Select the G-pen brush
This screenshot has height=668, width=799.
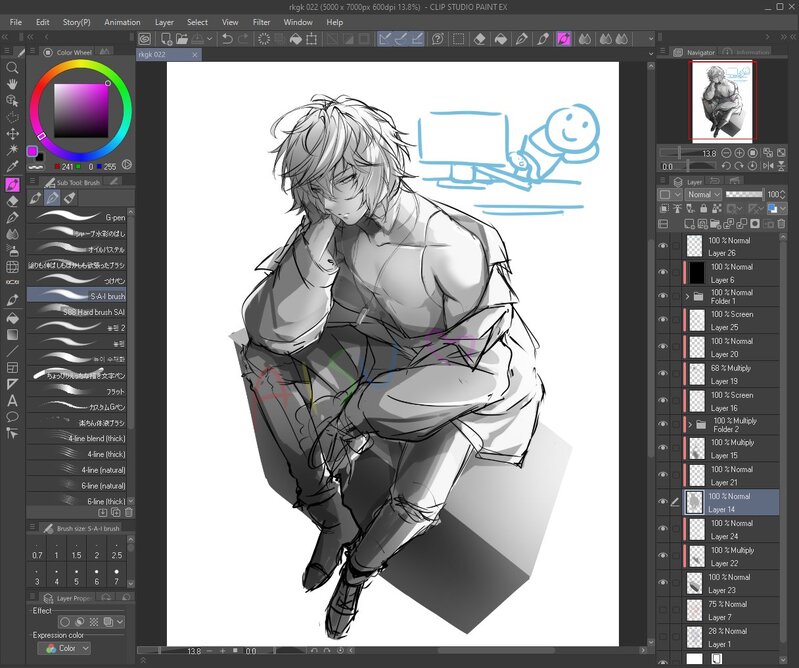76,217
